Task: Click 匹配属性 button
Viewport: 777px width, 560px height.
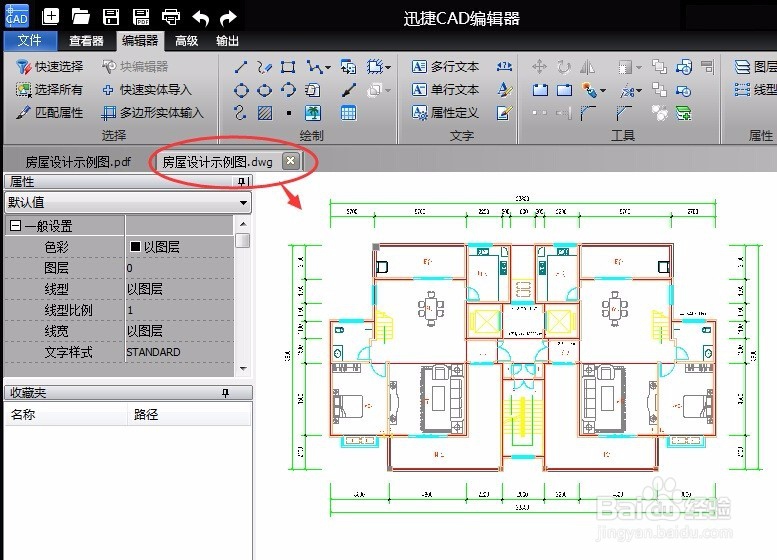Action: click(49, 113)
